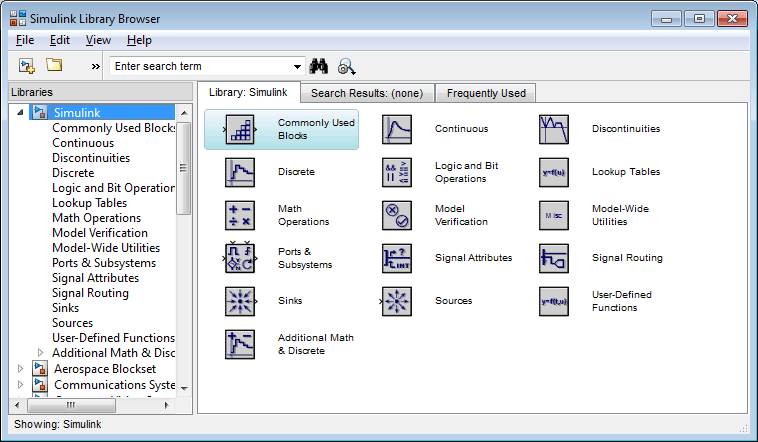Switch to the Library: Simulink tab
Image resolution: width=758 pixels, height=442 pixels.
pos(248,92)
